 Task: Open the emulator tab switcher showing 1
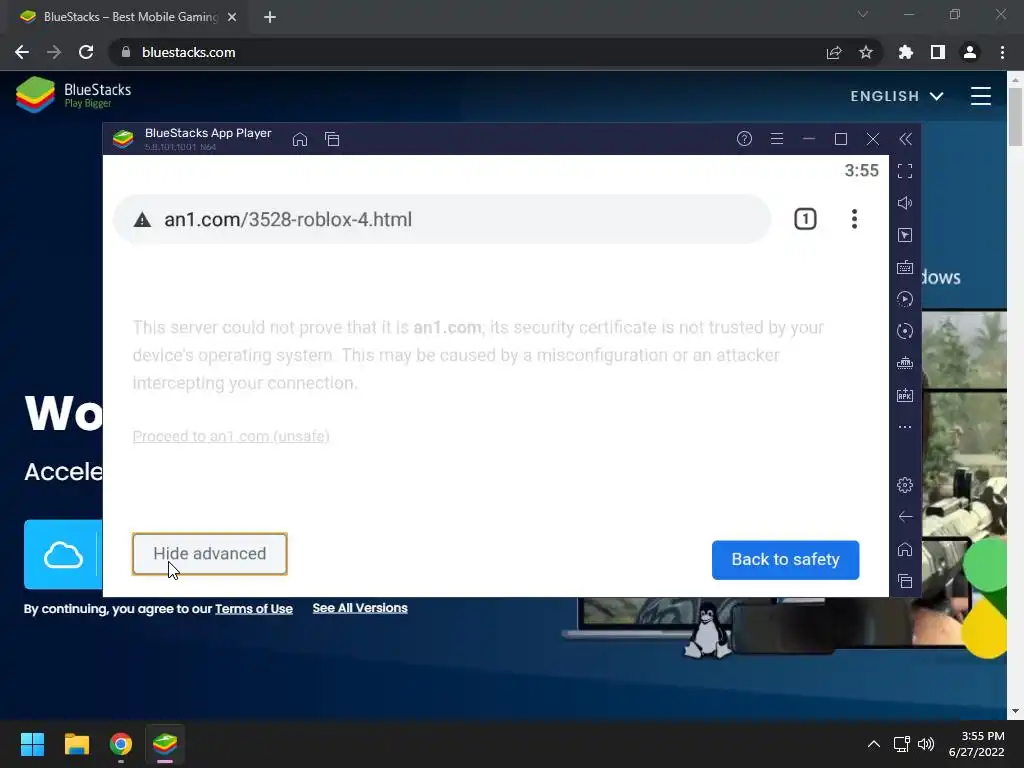805,219
